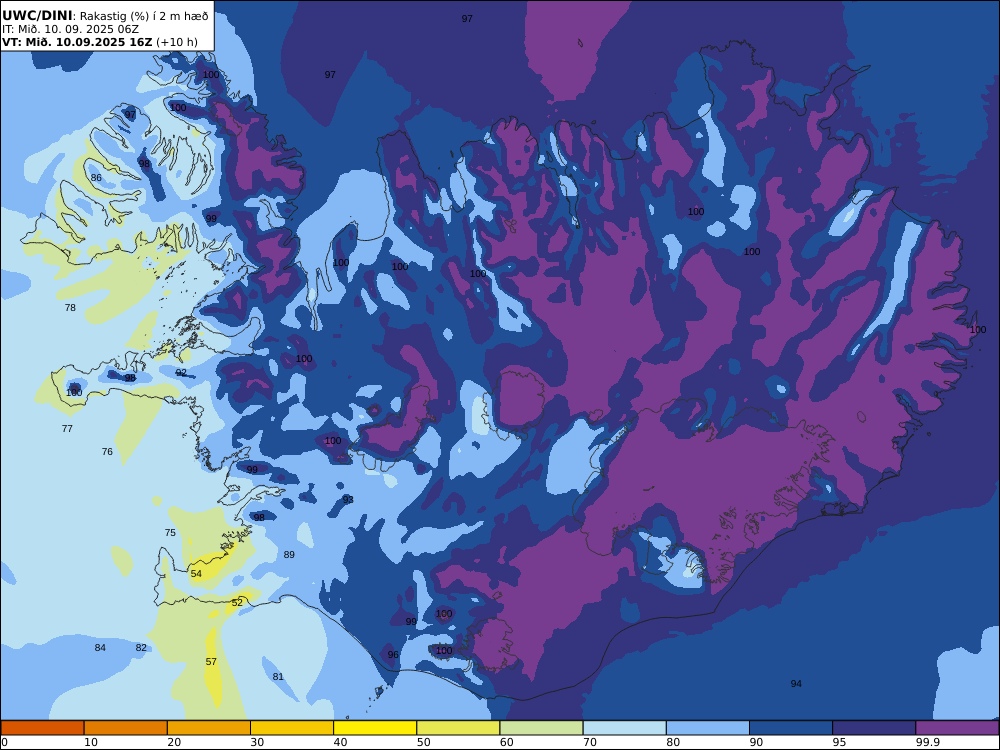Pick the purple 99.9+ legend swatch
Screen dimensions: 1000x750
[957, 728]
